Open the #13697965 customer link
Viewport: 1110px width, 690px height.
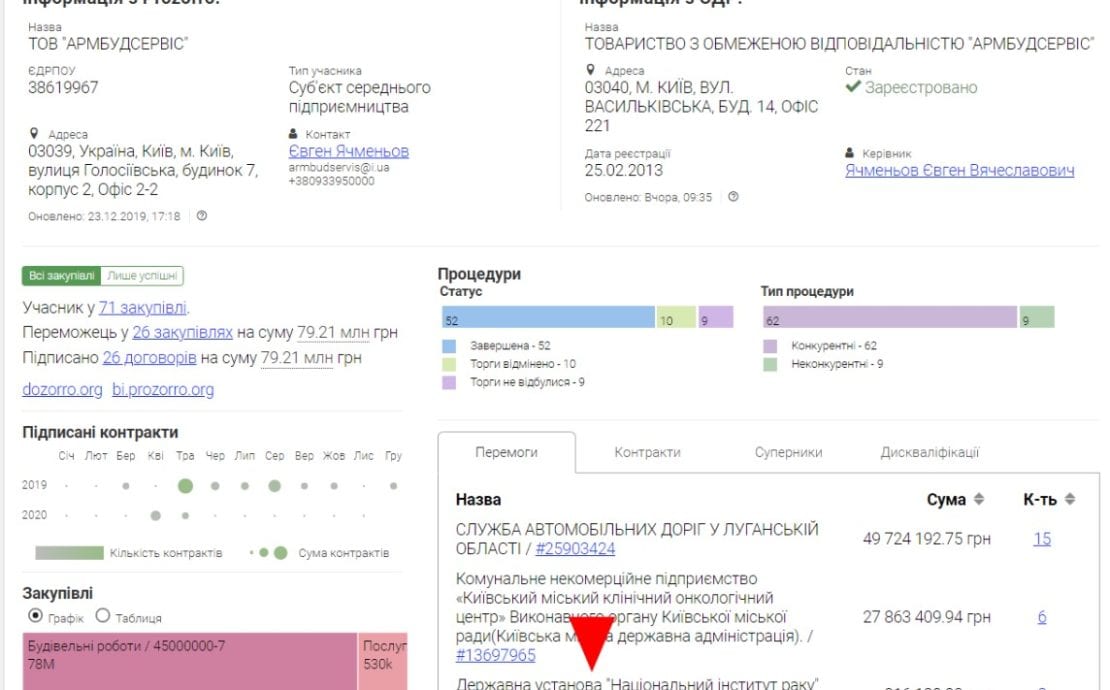[x=496, y=655]
